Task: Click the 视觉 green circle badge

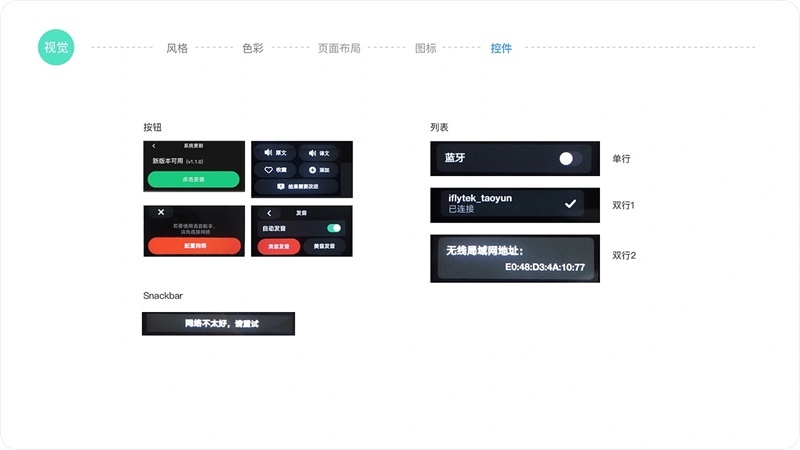Action: click(x=56, y=47)
